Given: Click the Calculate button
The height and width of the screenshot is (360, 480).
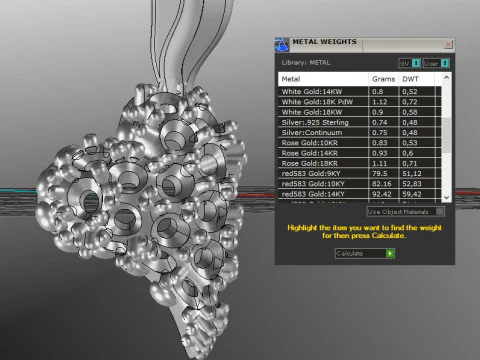Looking at the screenshot, I should [x=365, y=253].
